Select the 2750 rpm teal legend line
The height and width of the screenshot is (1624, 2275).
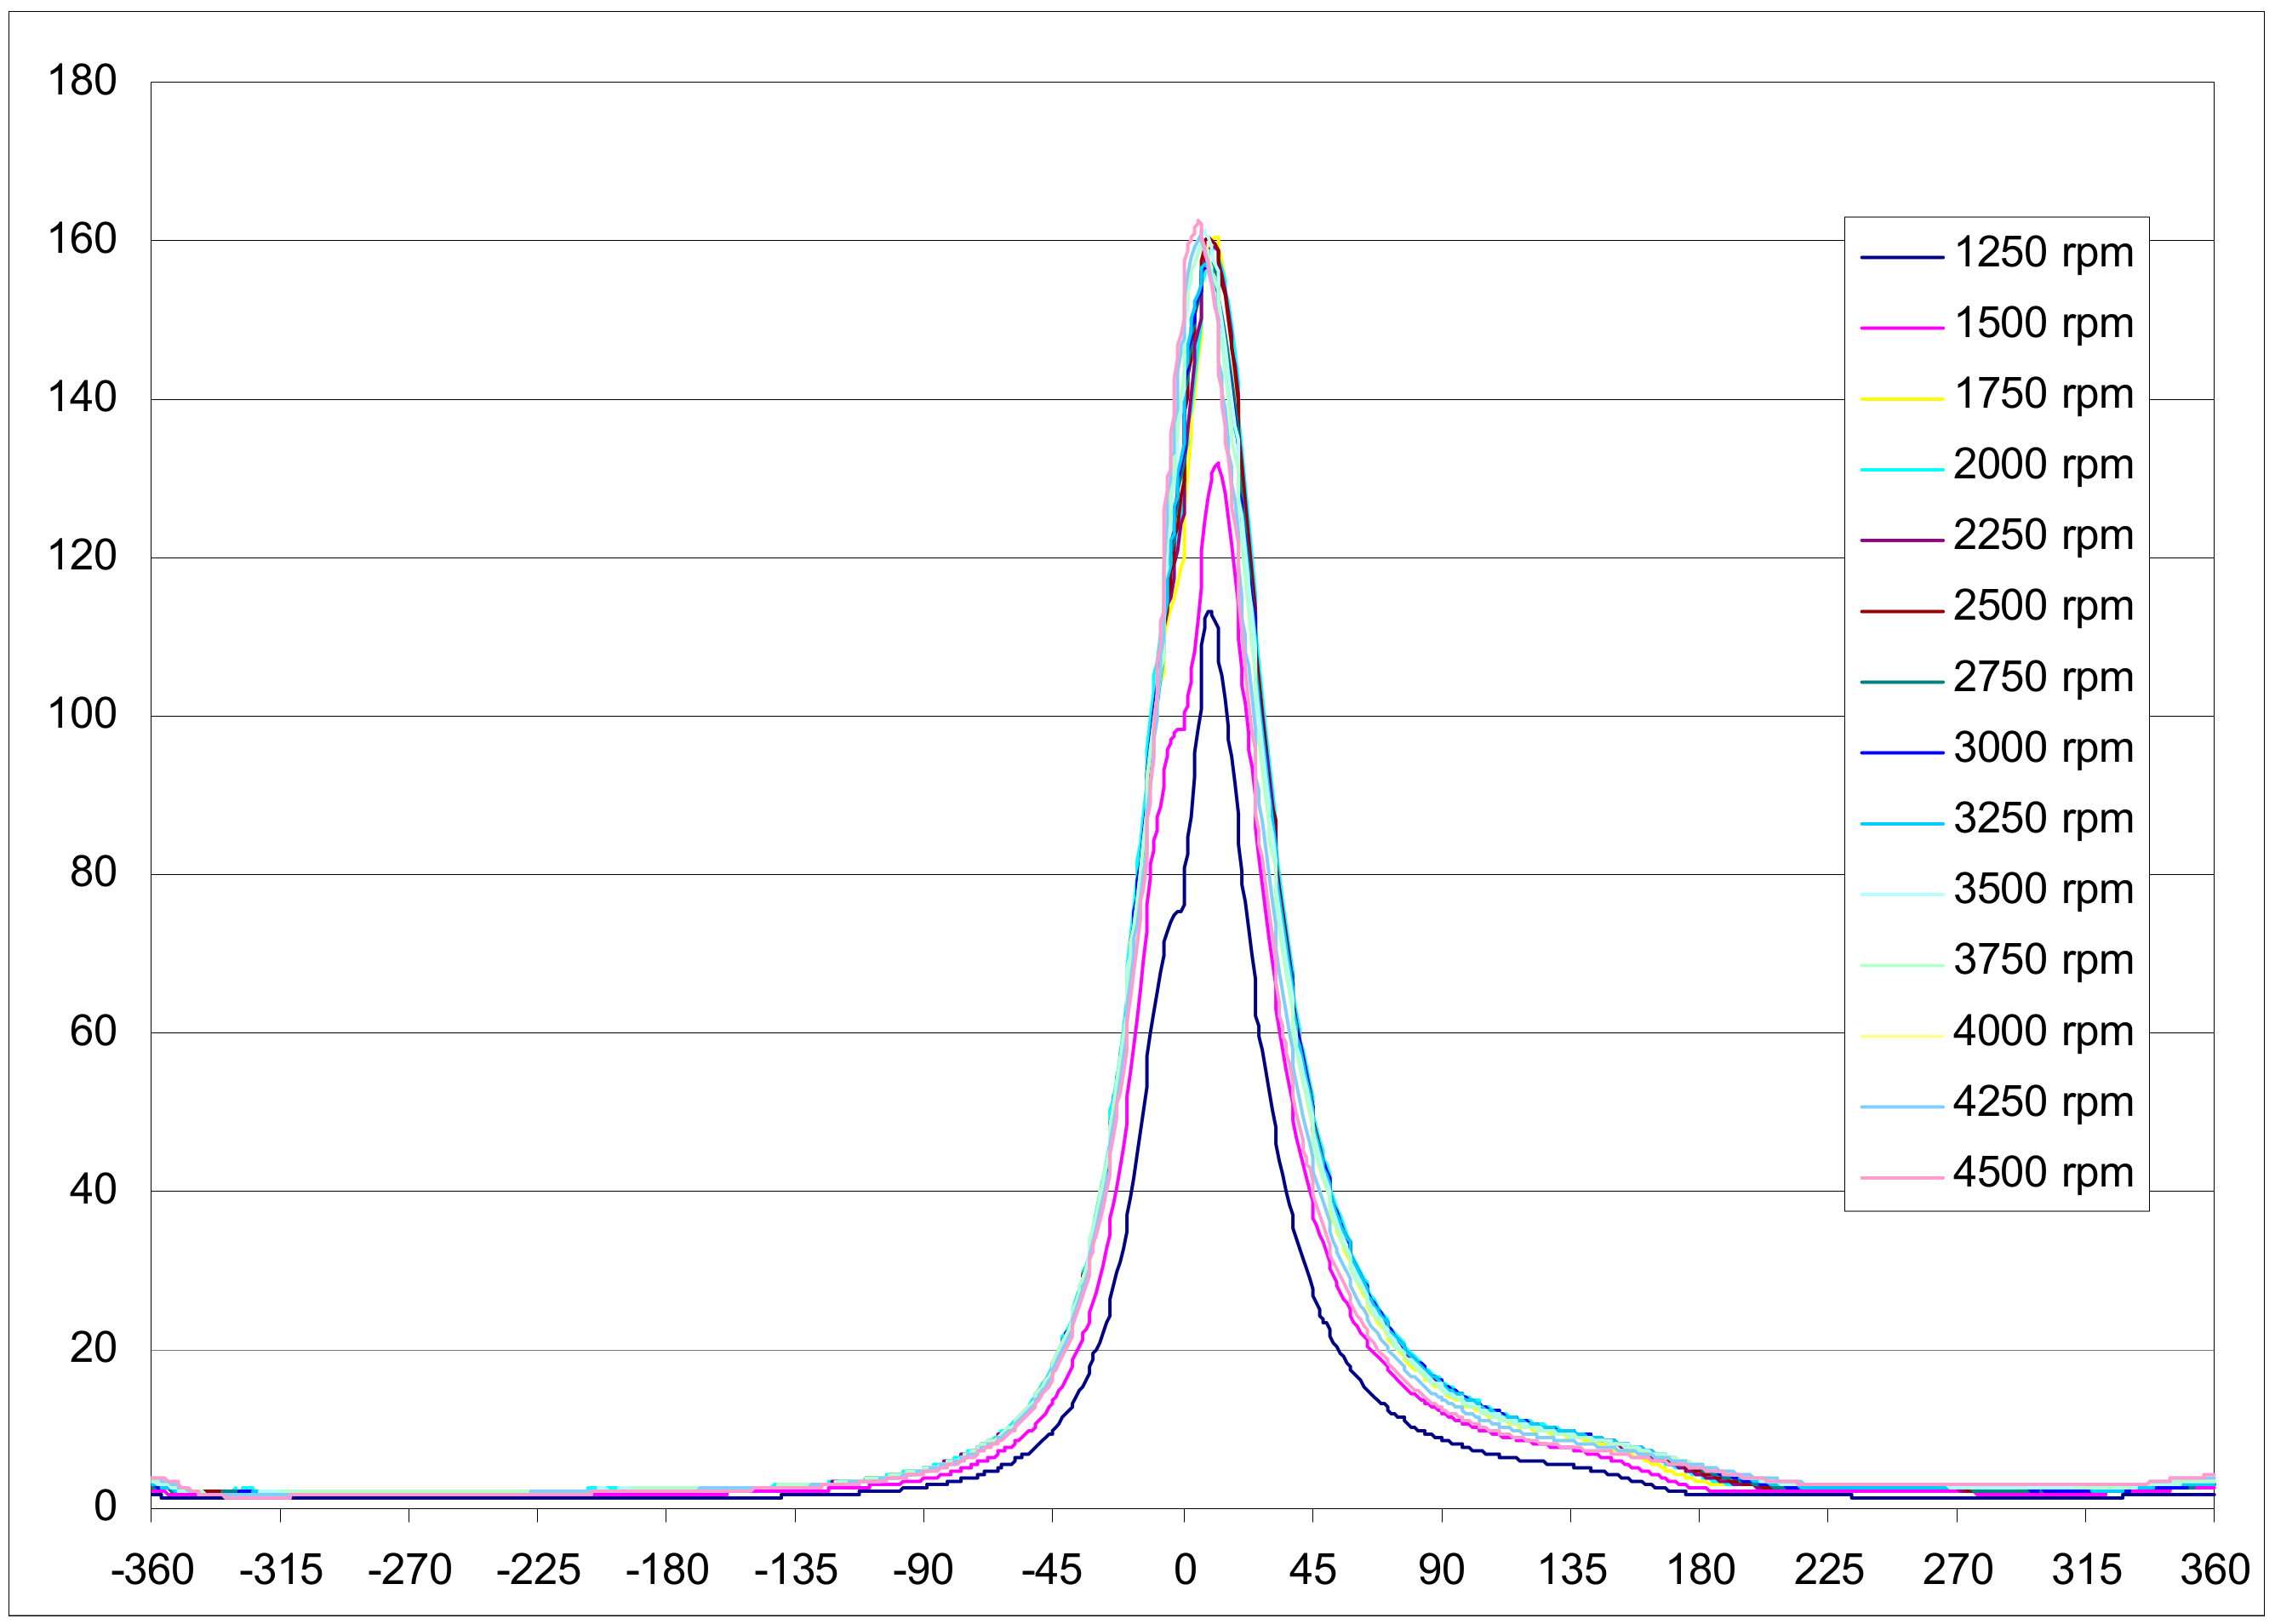(1901, 682)
